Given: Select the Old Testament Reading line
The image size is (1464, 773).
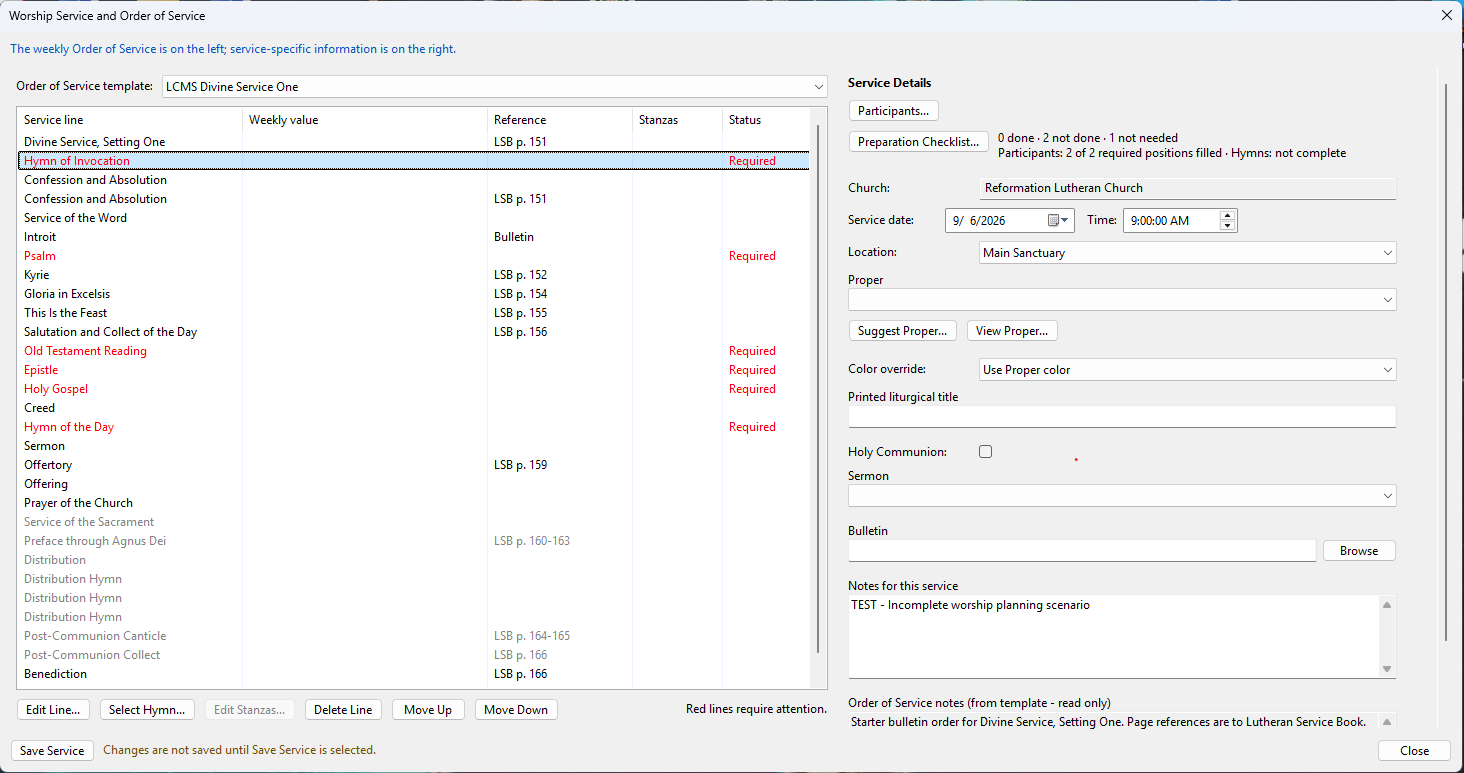Looking at the screenshot, I should 414,351.
